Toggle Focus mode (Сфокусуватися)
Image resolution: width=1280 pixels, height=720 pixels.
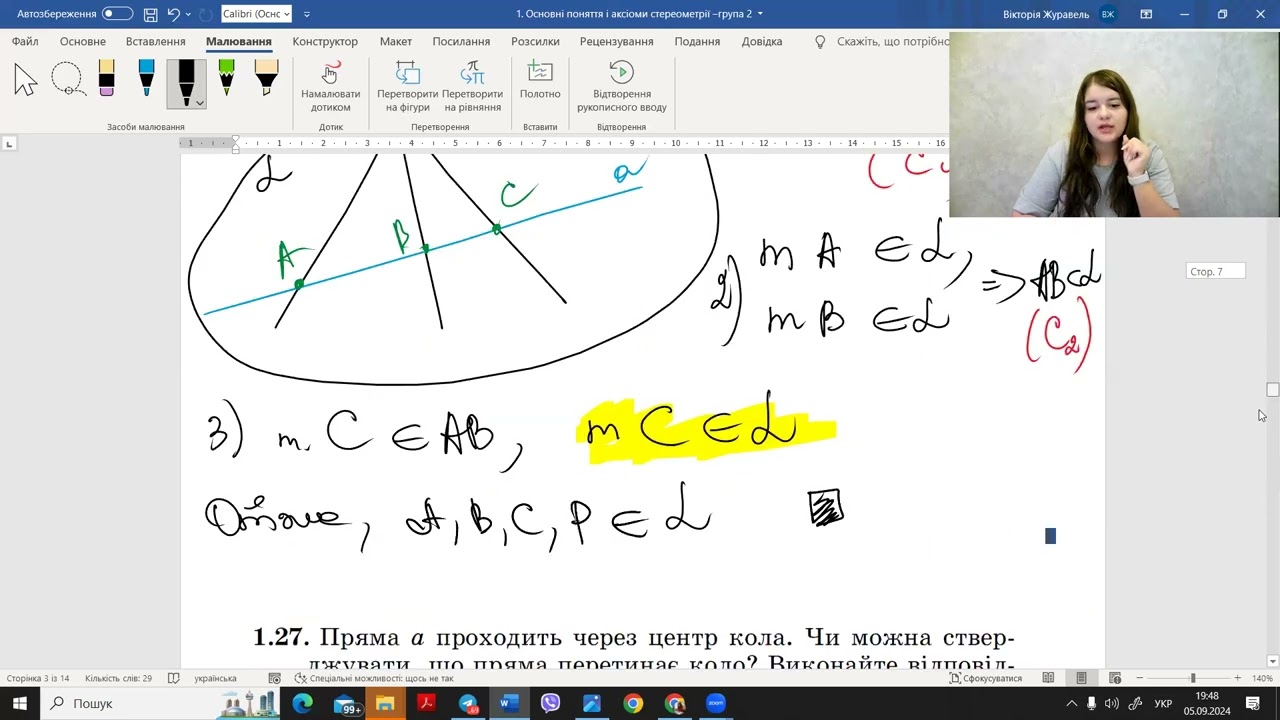tap(985, 678)
